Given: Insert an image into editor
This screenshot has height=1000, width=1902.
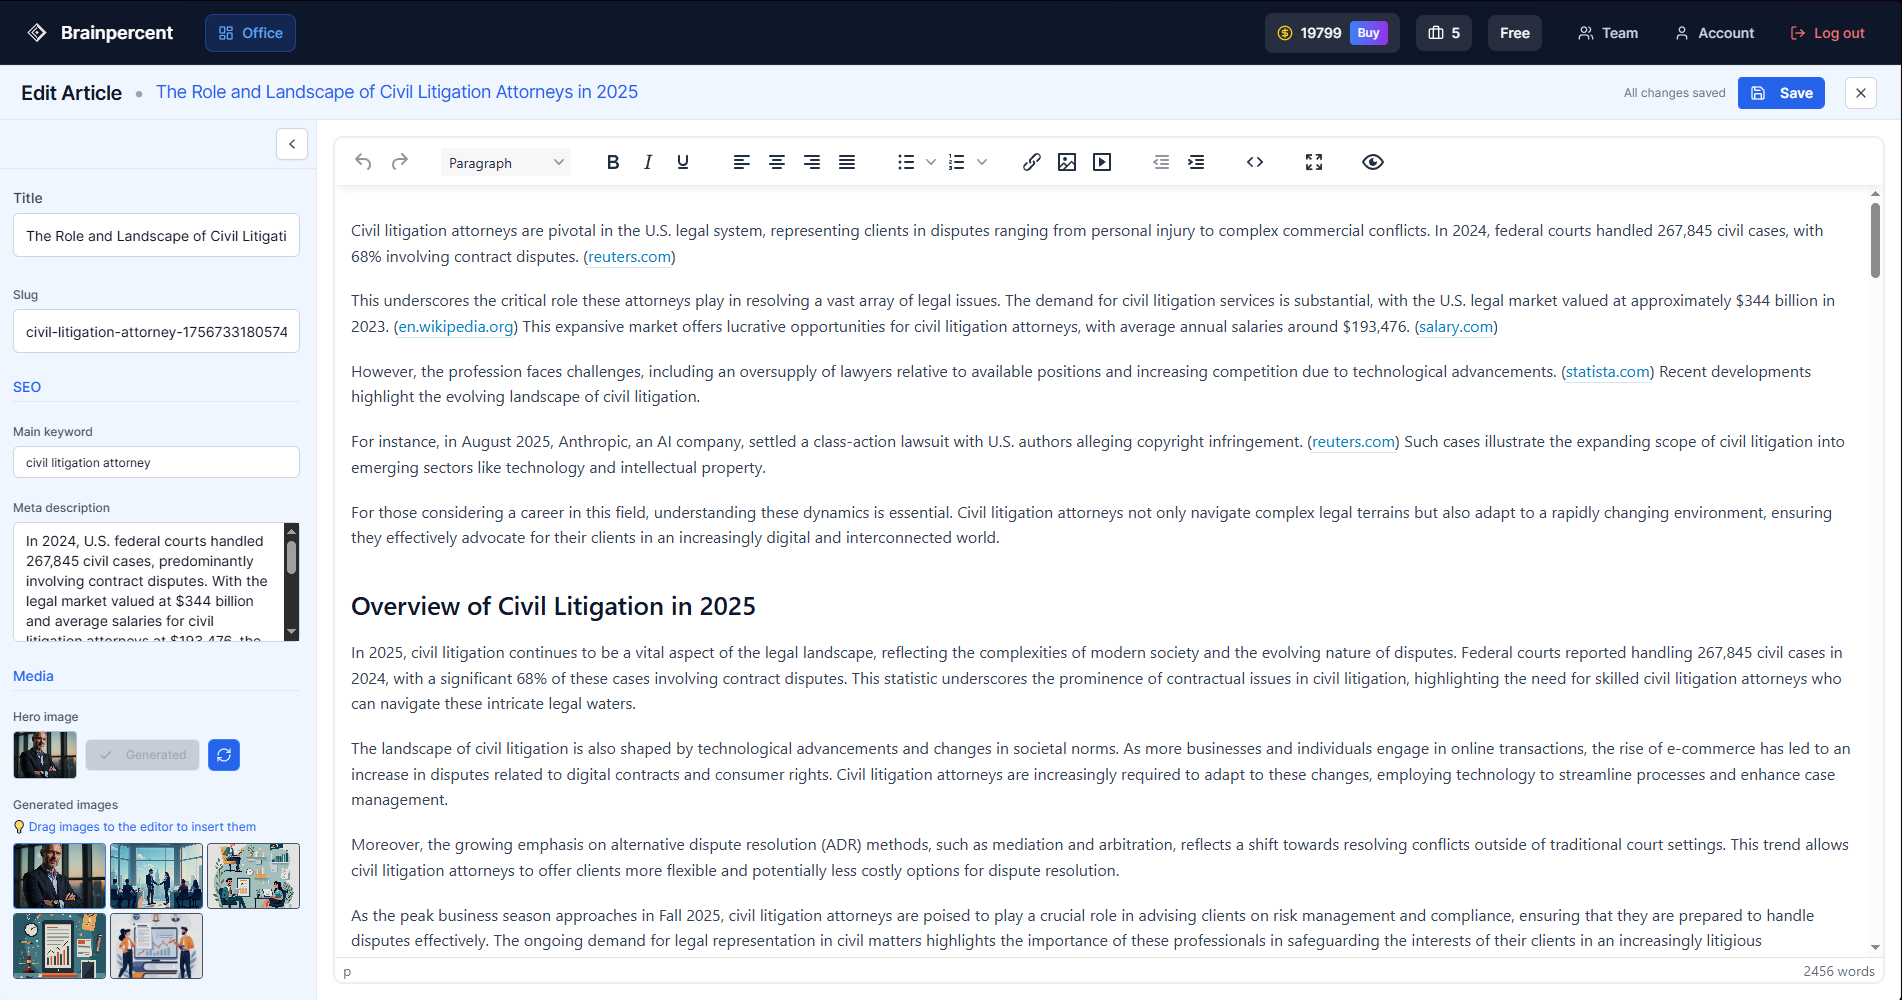Looking at the screenshot, I should 1067,162.
